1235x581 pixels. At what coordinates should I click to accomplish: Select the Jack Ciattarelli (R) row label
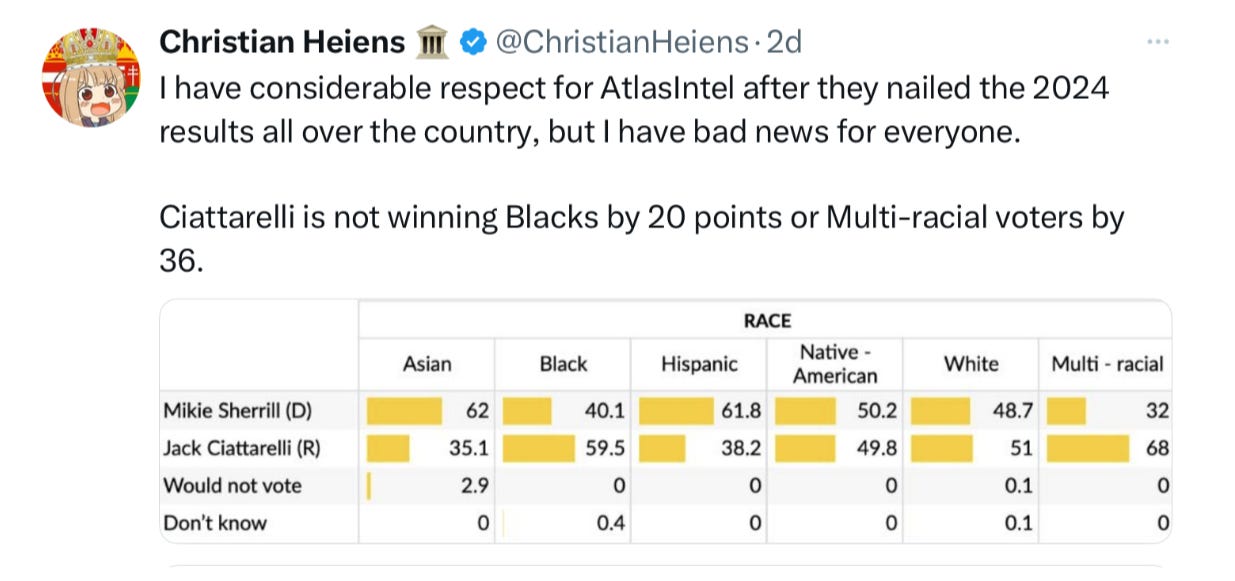(x=241, y=448)
